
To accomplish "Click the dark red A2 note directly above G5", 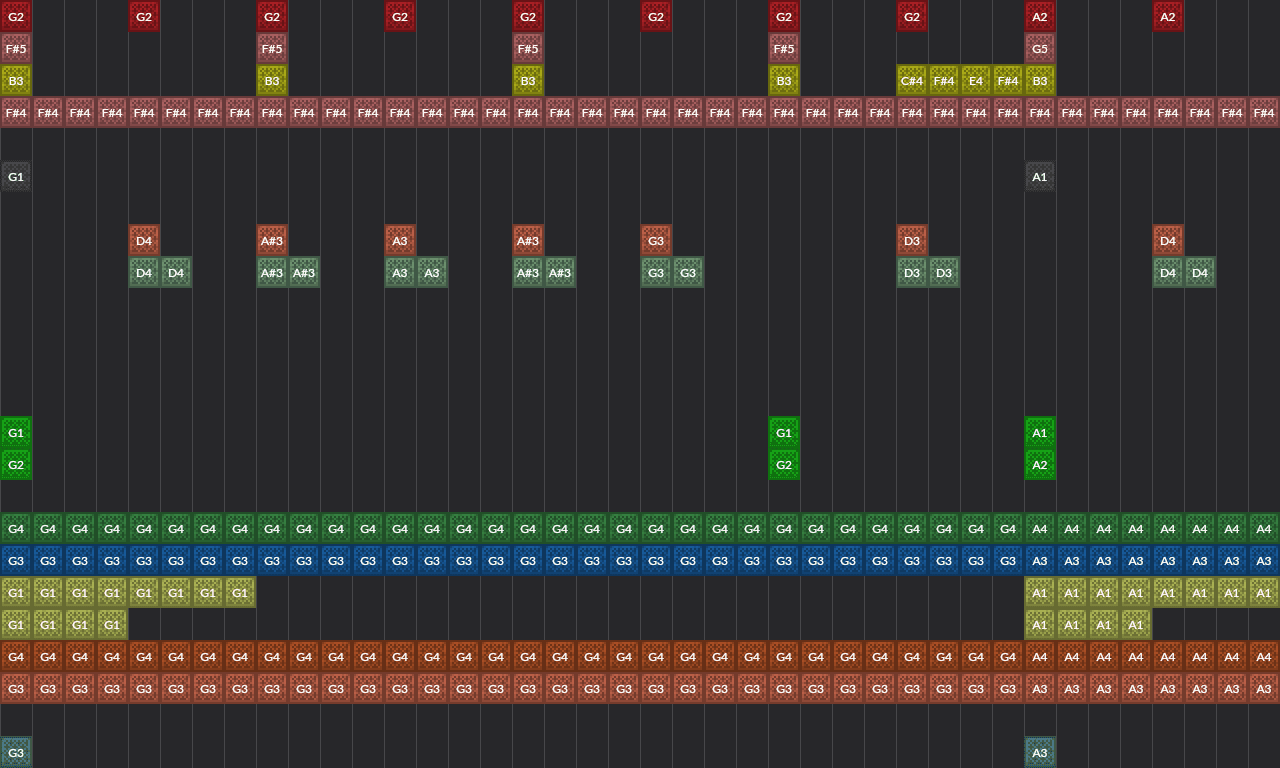I will tap(1040, 16).
